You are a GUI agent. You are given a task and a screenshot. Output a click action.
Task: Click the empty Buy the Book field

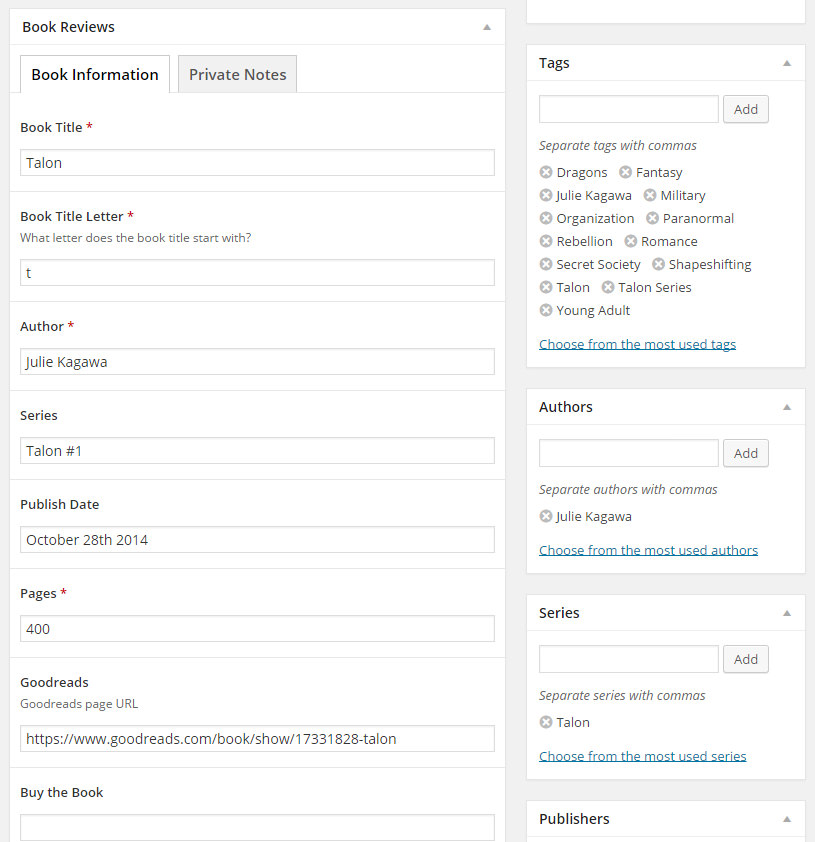coord(257,827)
